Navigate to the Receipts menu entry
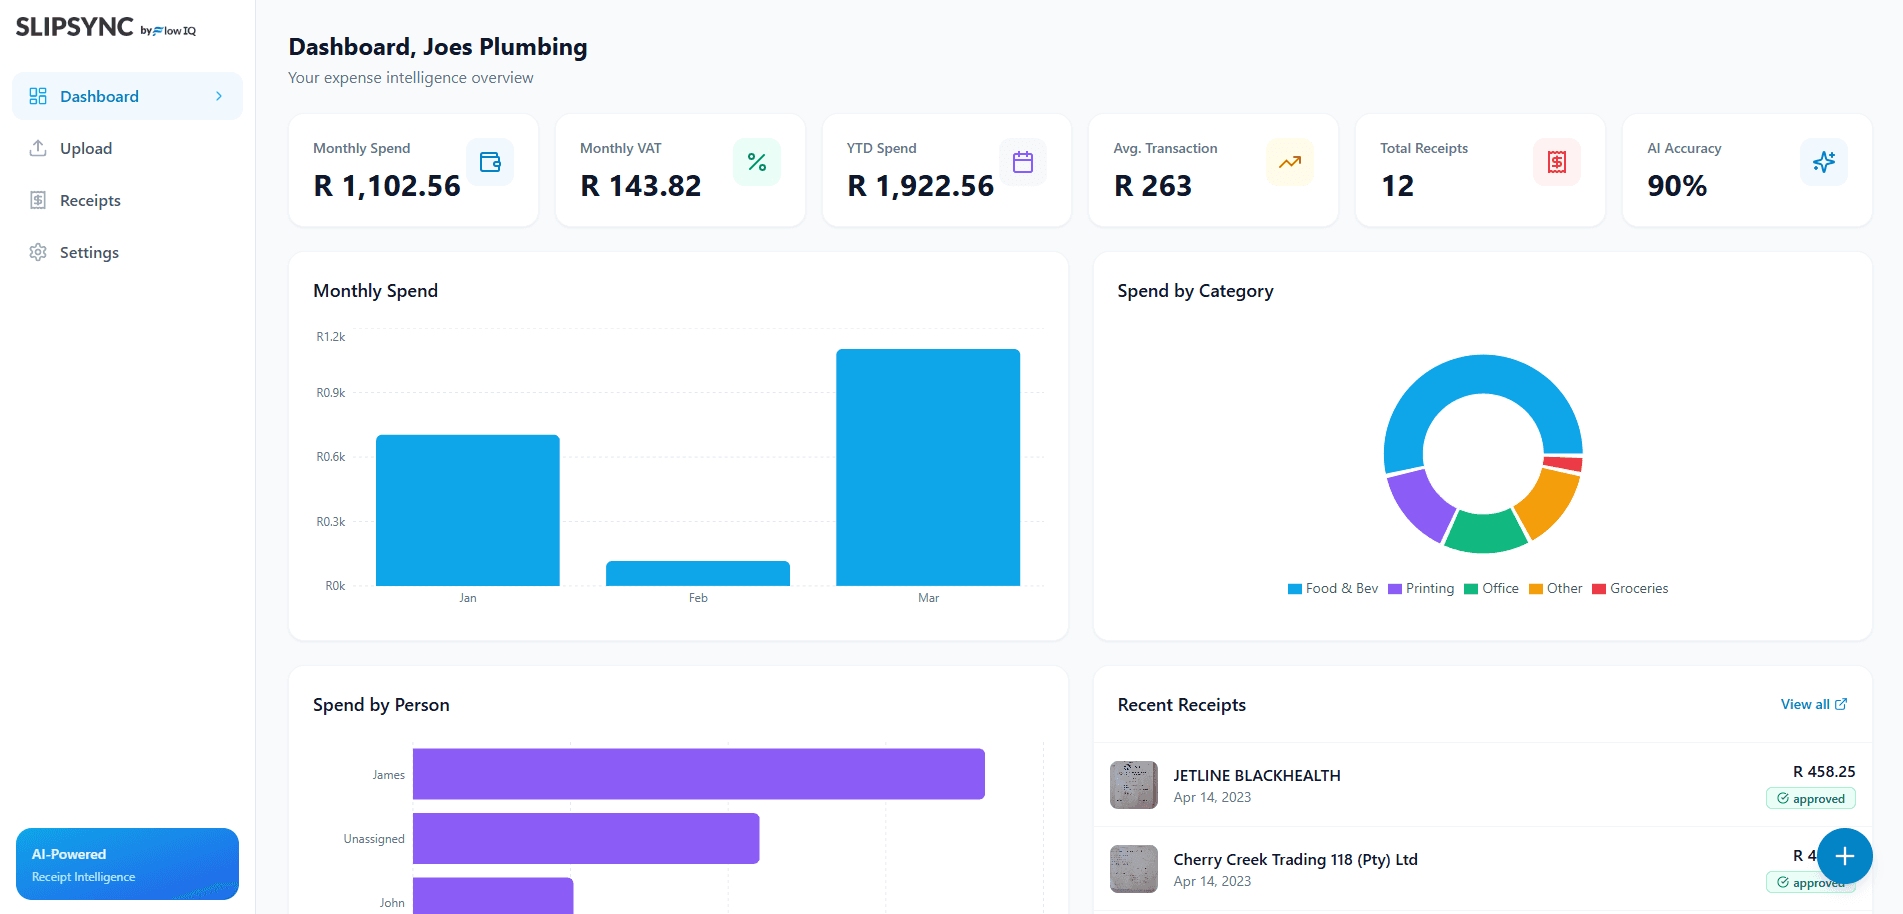 click(x=90, y=200)
